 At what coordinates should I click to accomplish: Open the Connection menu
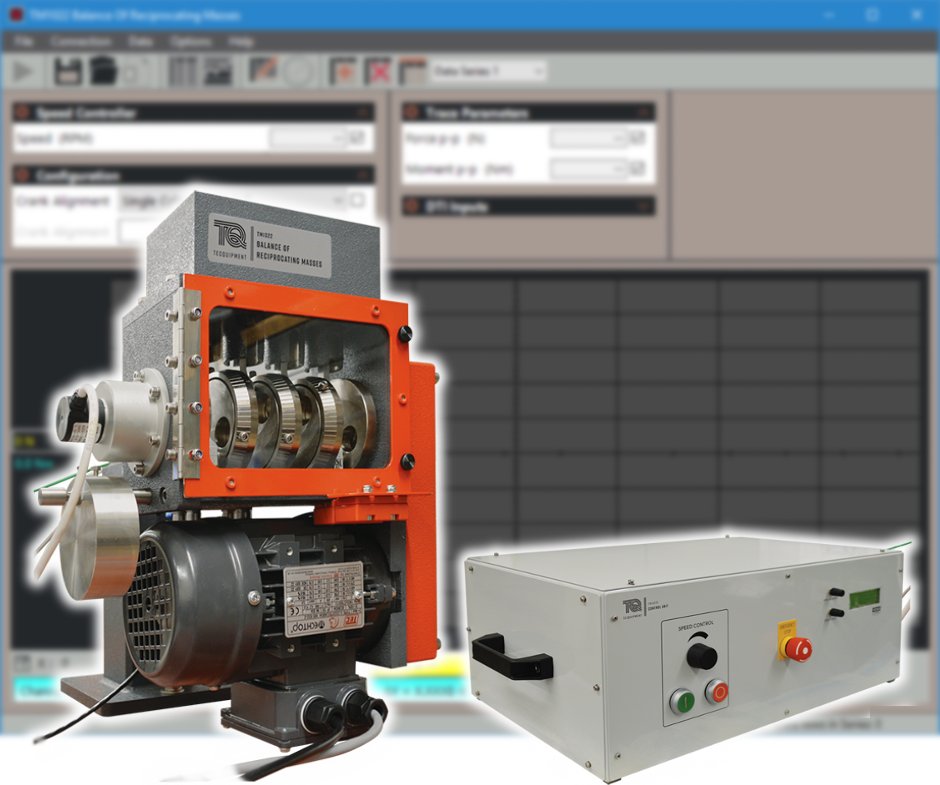click(x=81, y=41)
